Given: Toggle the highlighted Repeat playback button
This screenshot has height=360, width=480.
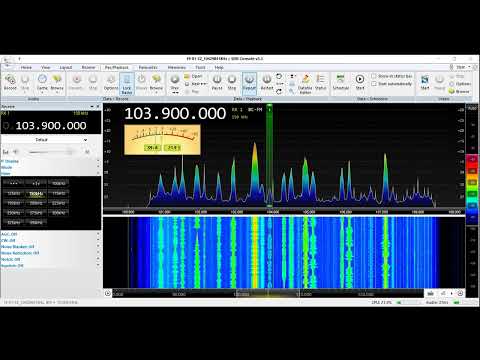Looking at the screenshot, I should tap(249, 83).
